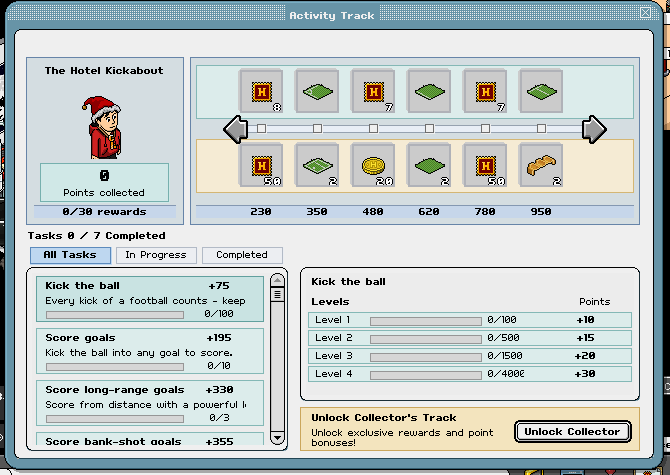Select collector-track grass tile above 620
The width and height of the screenshot is (670, 475).
[429, 165]
